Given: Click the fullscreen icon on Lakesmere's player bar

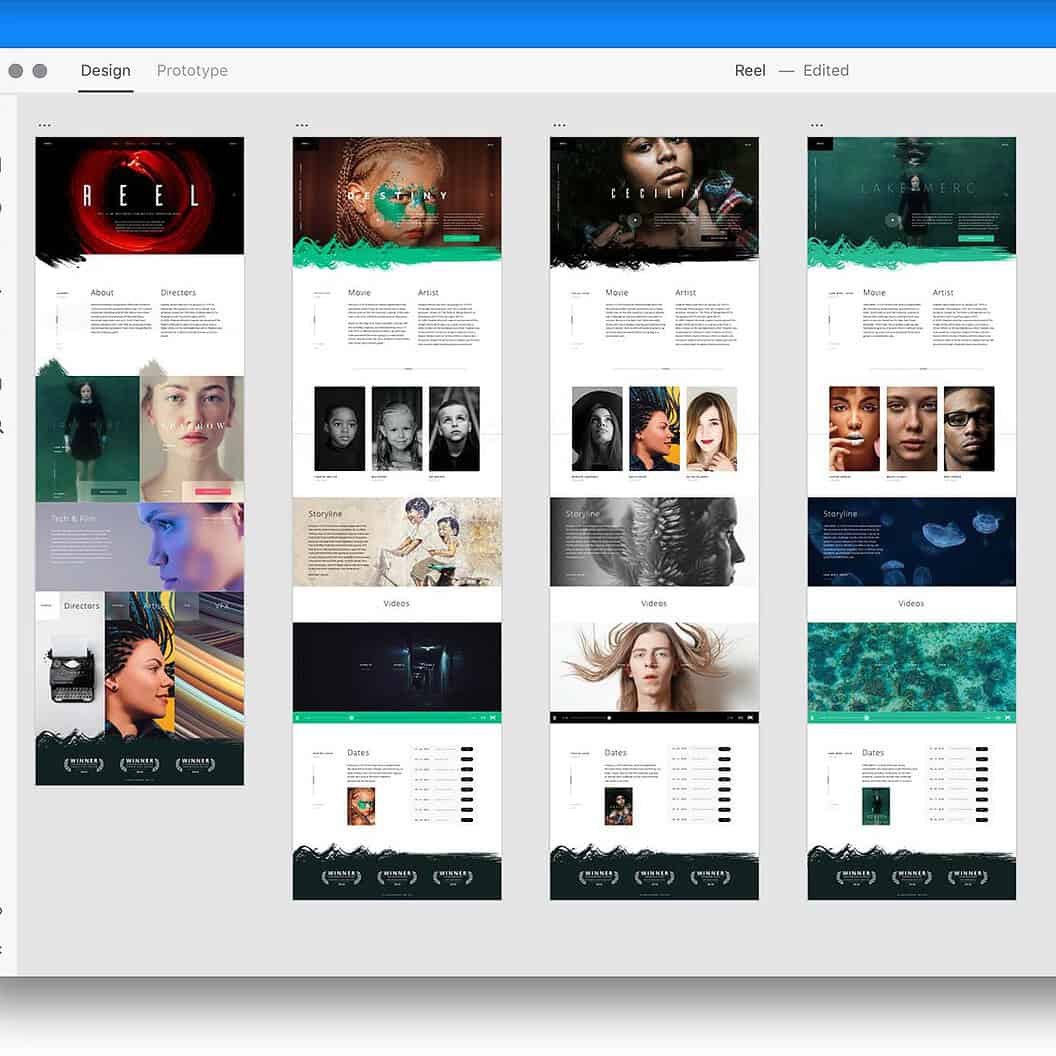Looking at the screenshot, I should click(1007, 718).
